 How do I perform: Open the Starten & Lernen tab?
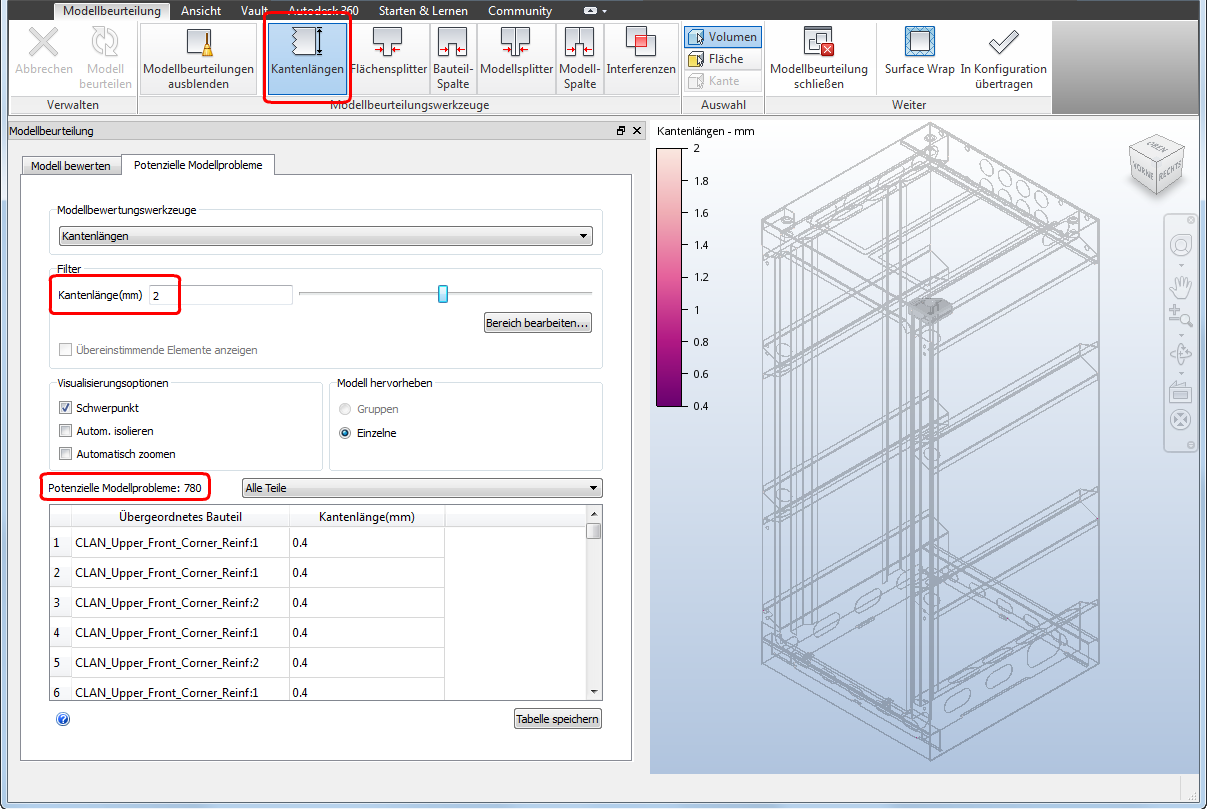(x=424, y=11)
